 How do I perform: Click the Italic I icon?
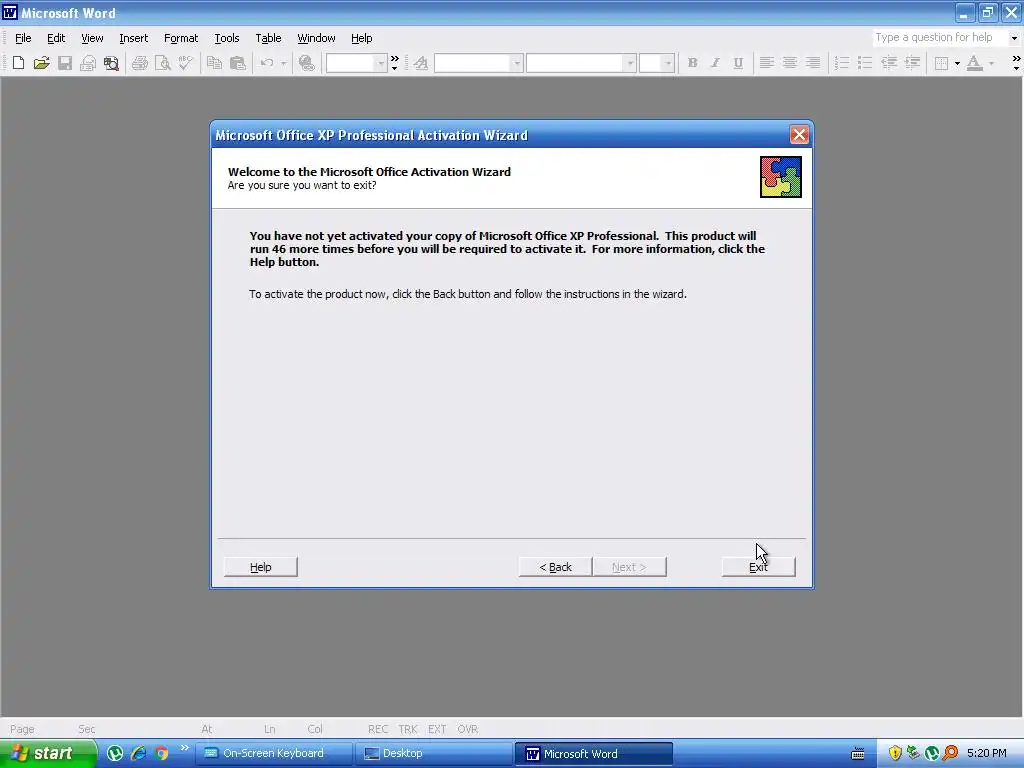pos(715,63)
